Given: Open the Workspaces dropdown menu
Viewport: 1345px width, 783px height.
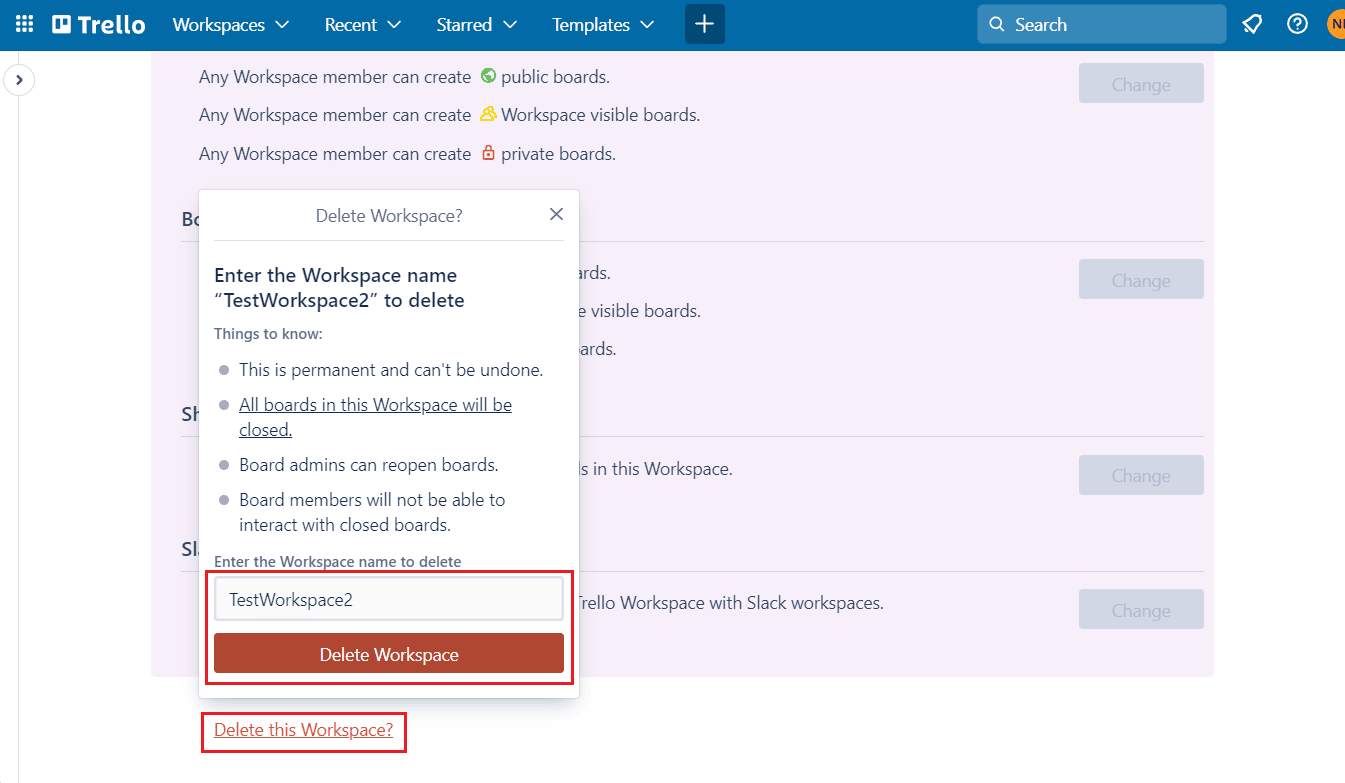Looking at the screenshot, I should point(231,24).
